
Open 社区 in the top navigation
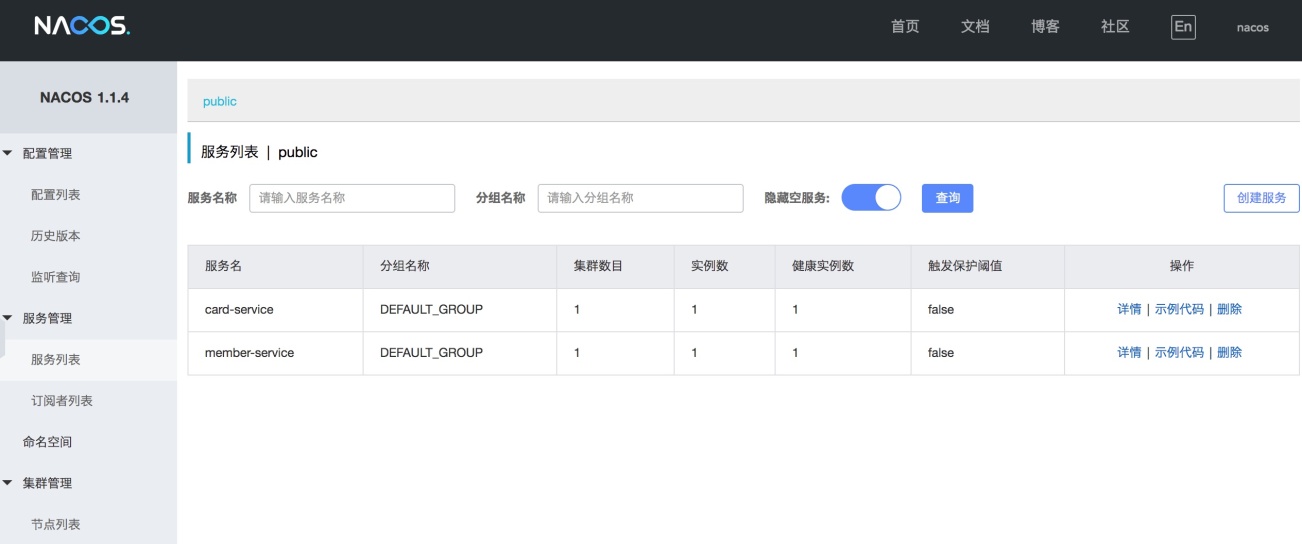coord(1115,27)
